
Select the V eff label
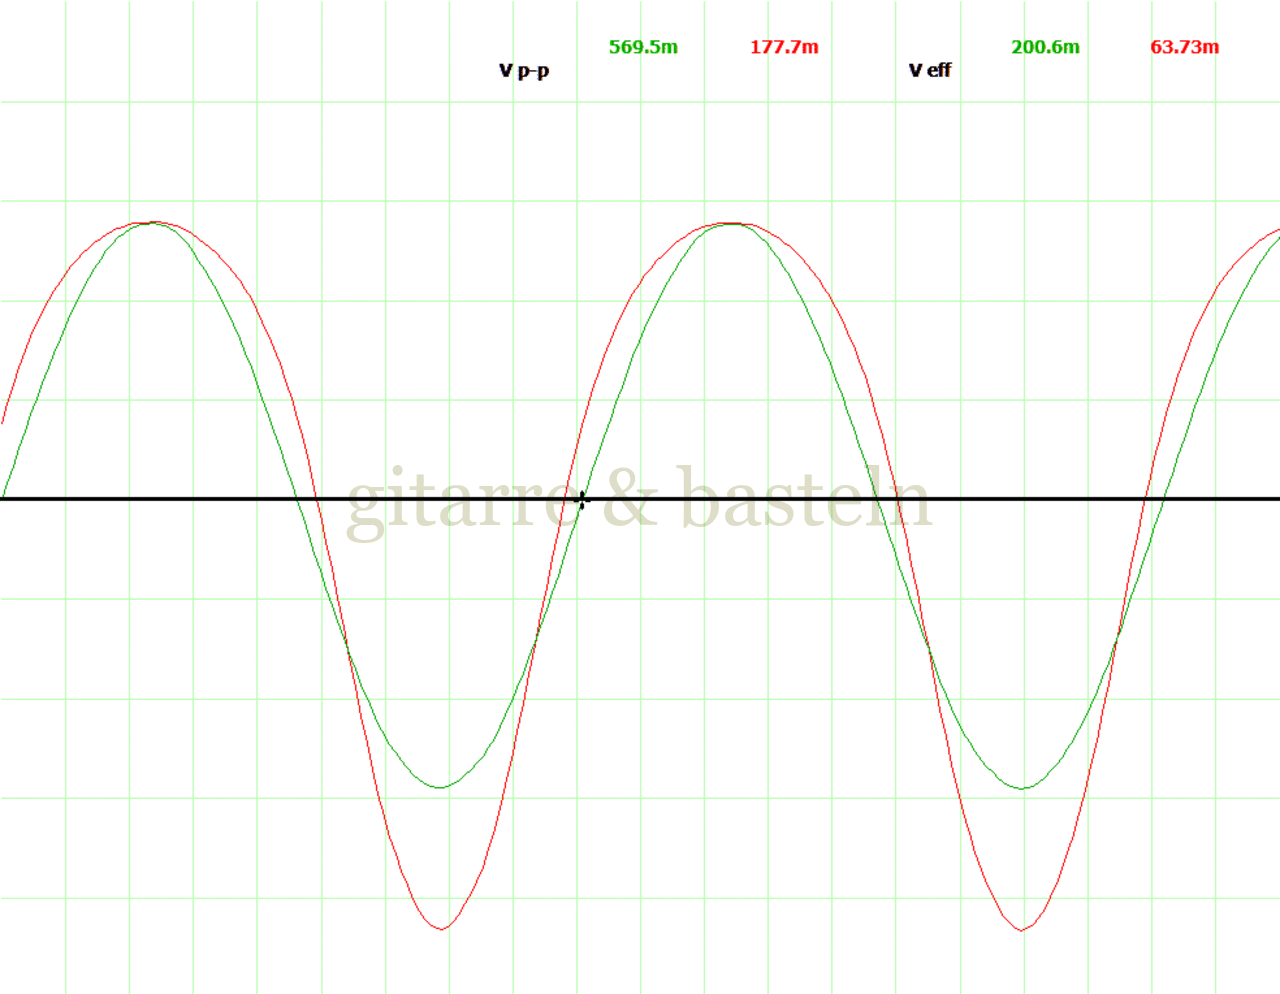[x=930, y=70]
